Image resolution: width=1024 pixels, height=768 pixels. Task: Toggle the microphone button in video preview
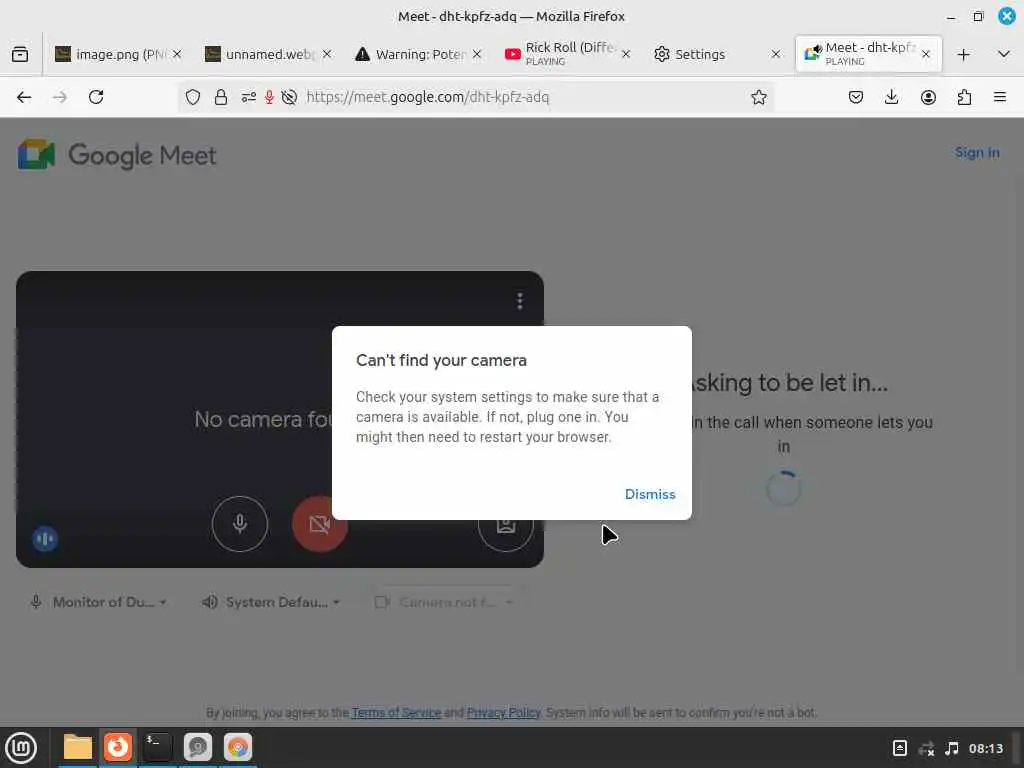(x=240, y=524)
